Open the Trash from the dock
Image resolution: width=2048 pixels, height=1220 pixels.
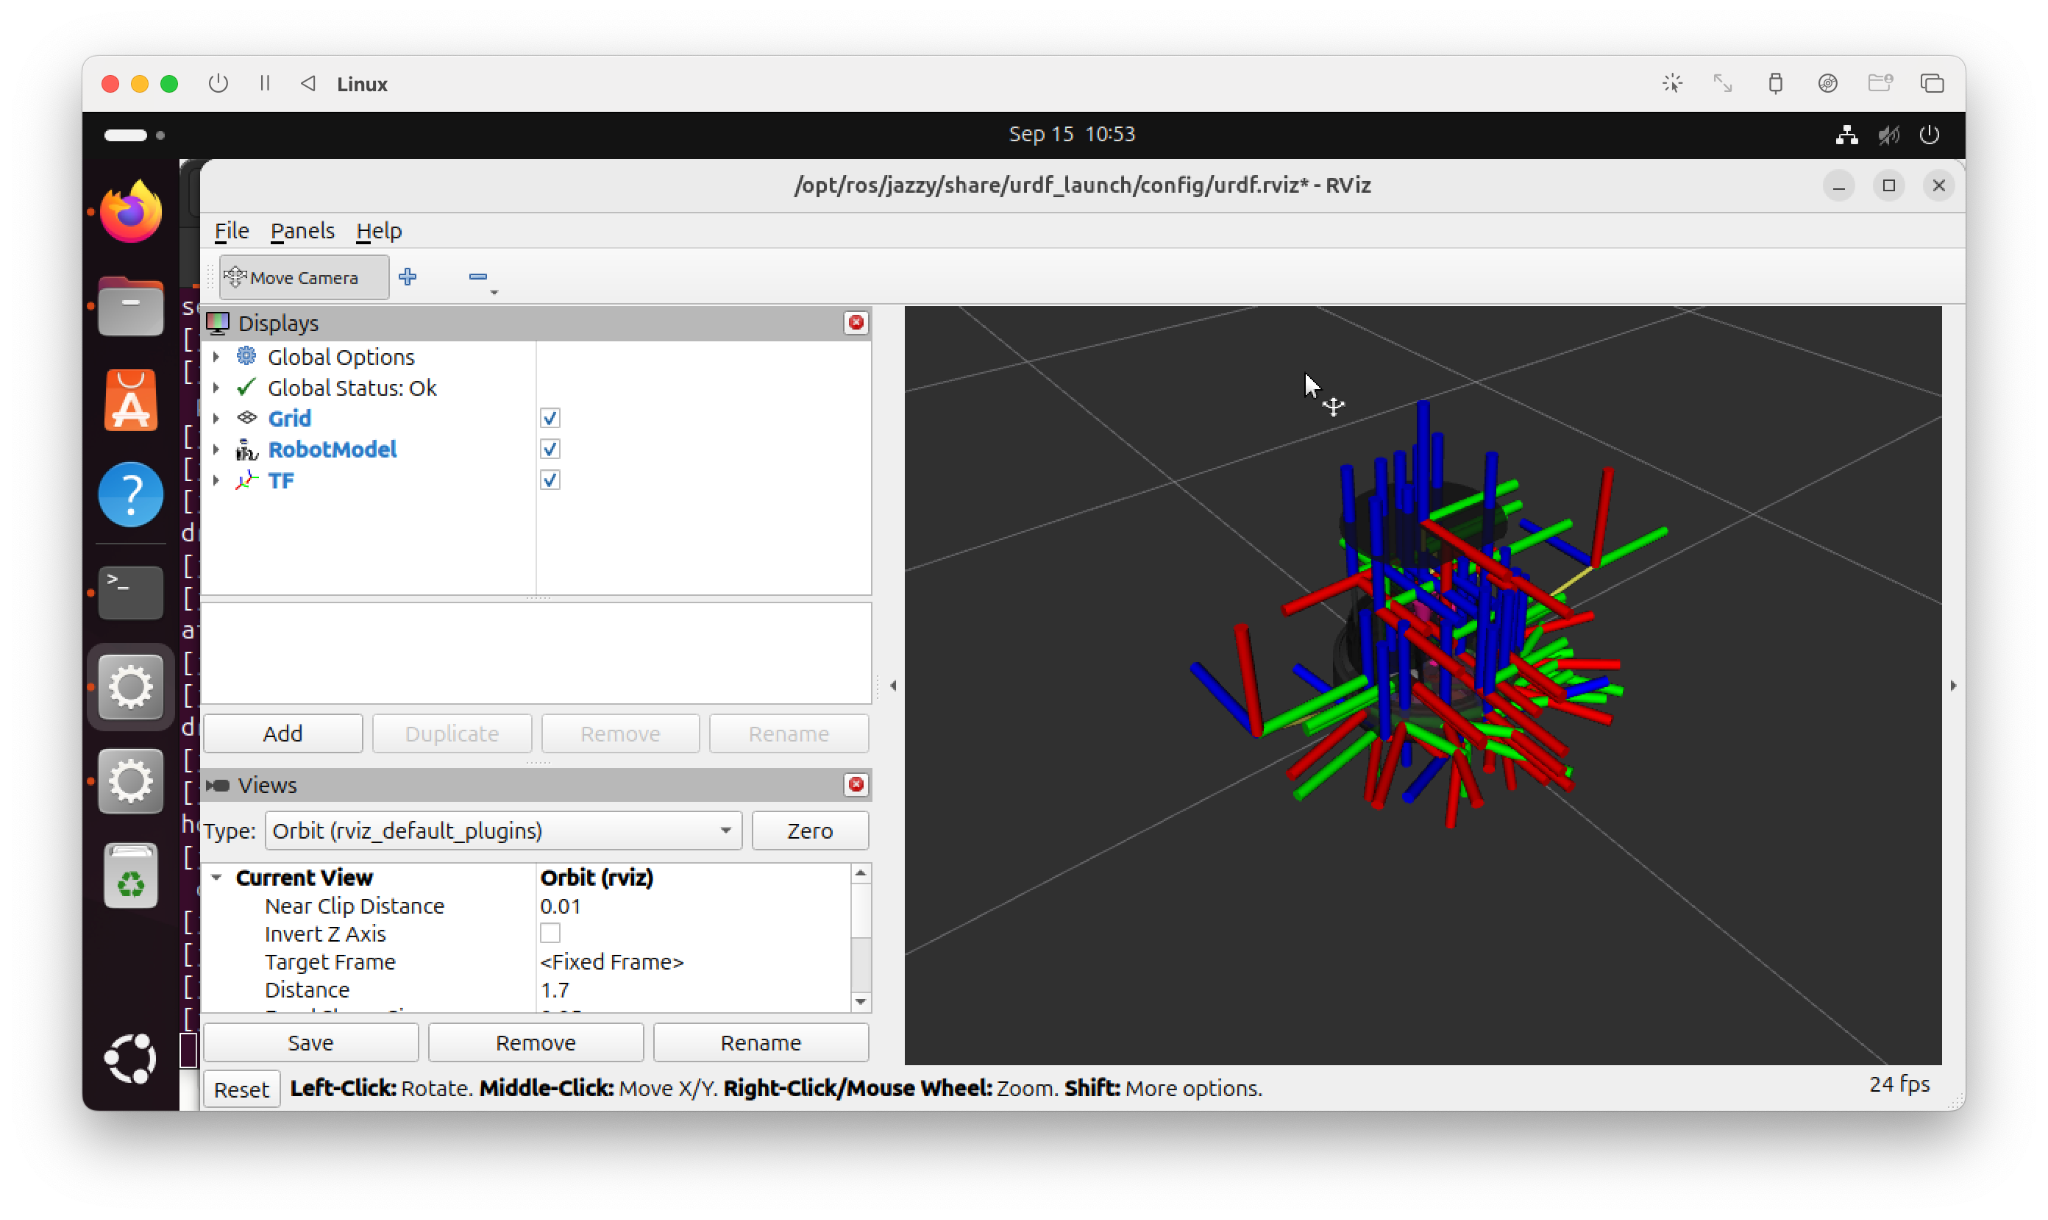(x=131, y=876)
